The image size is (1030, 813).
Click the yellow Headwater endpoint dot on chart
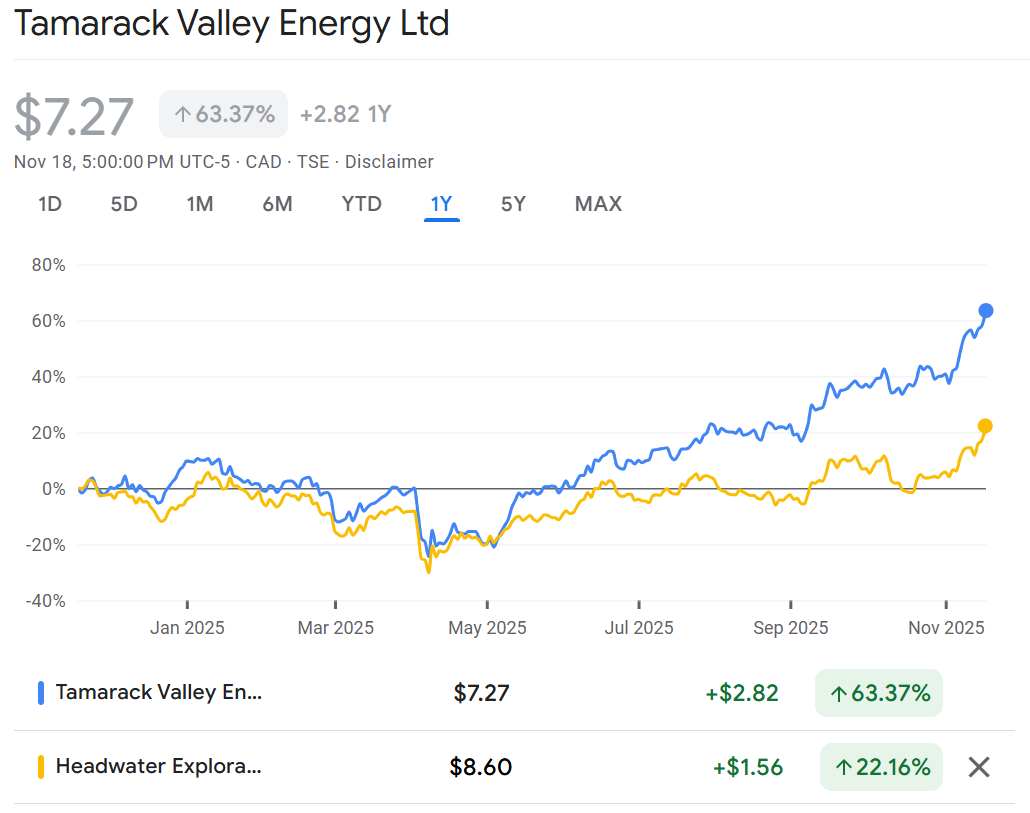click(985, 426)
